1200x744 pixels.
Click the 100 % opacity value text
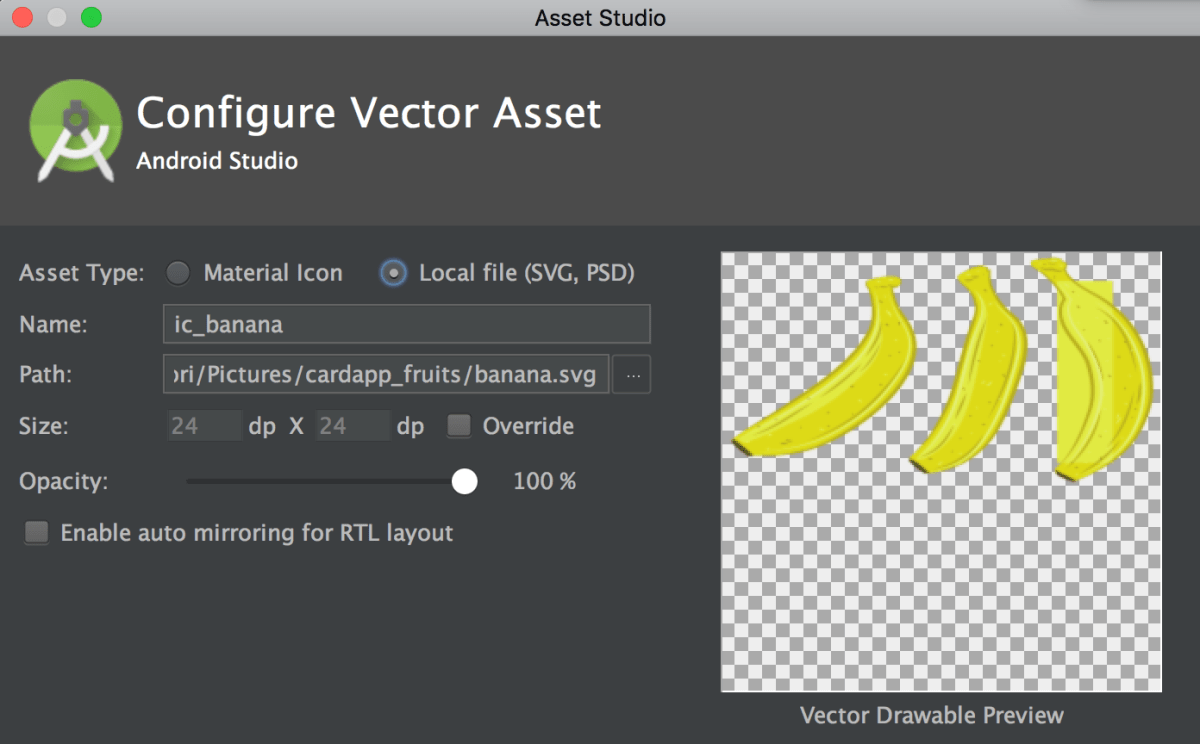click(543, 481)
